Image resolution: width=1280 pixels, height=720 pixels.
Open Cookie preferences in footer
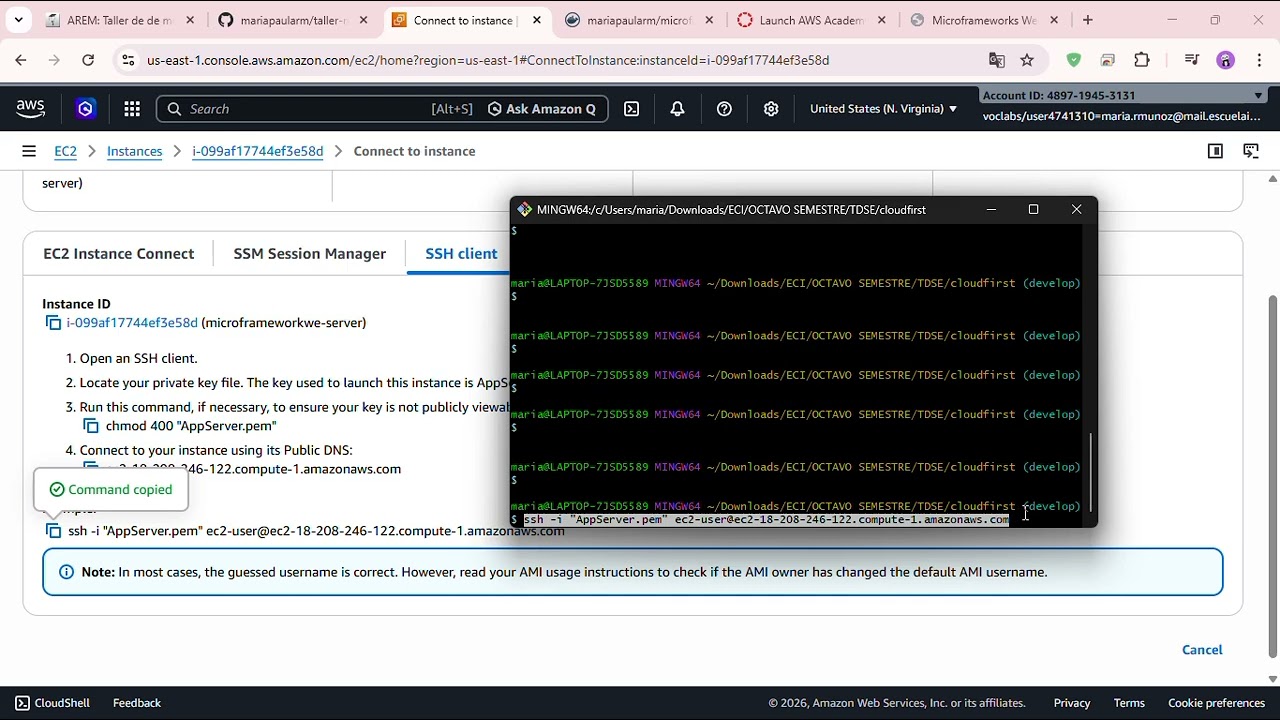click(x=1216, y=703)
